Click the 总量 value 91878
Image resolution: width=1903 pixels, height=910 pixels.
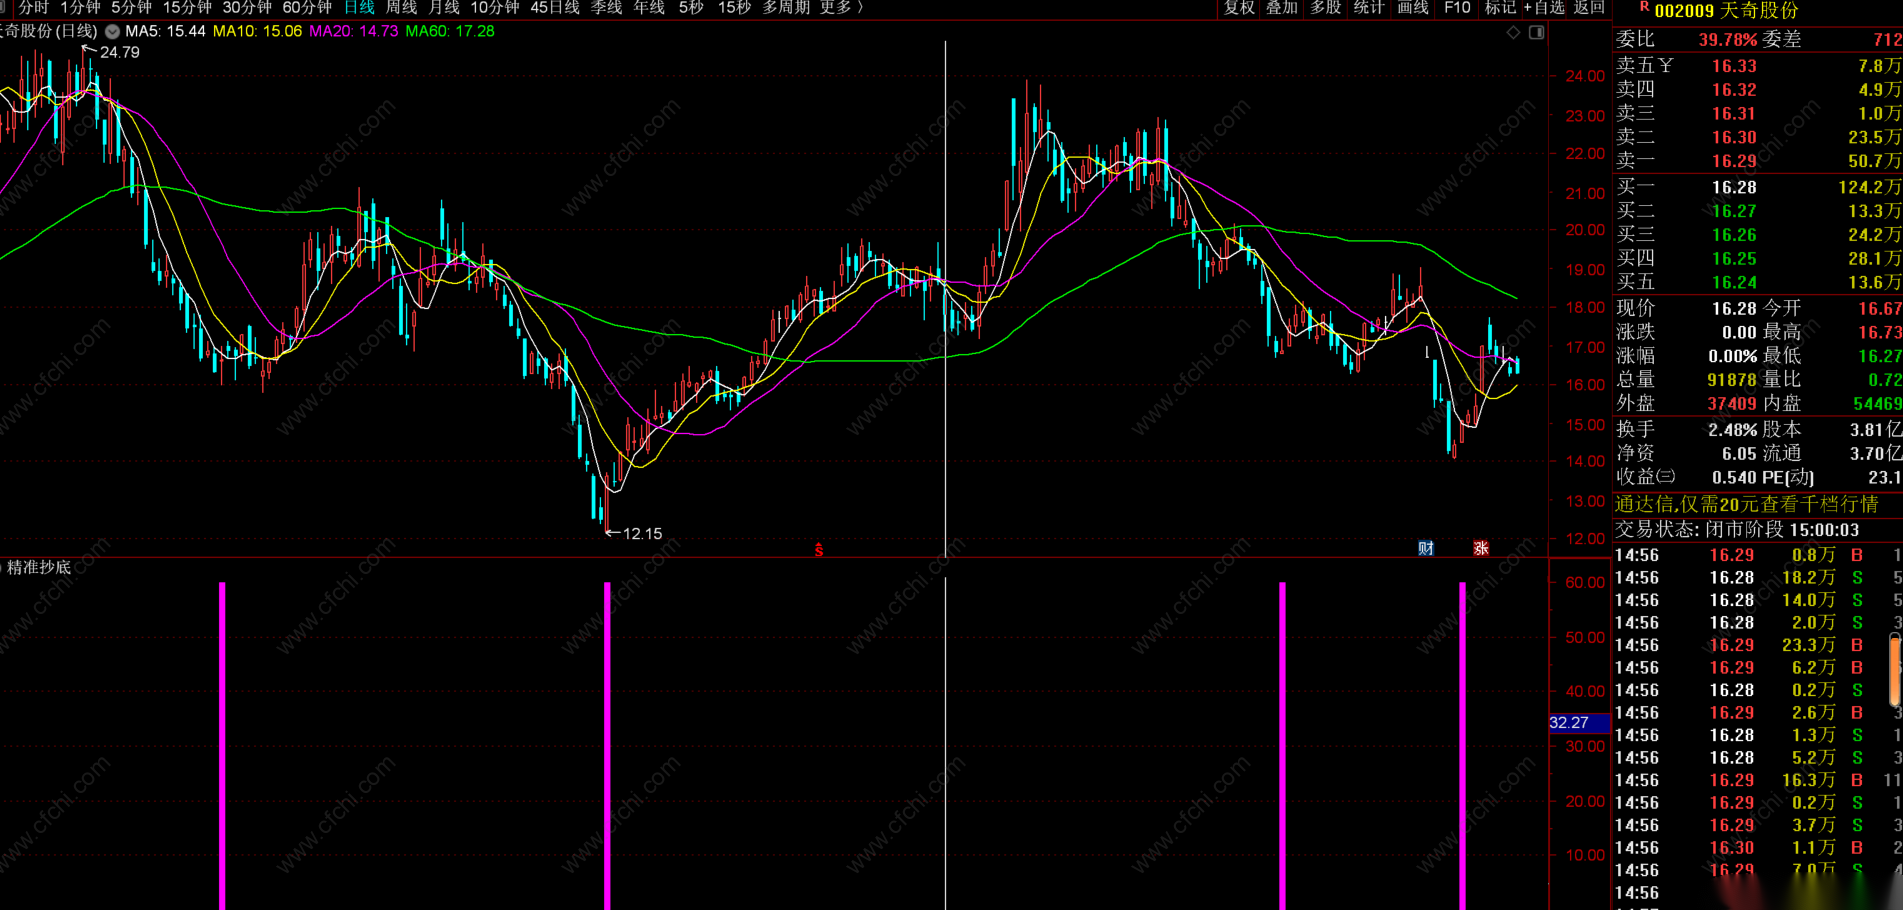click(x=1731, y=380)
